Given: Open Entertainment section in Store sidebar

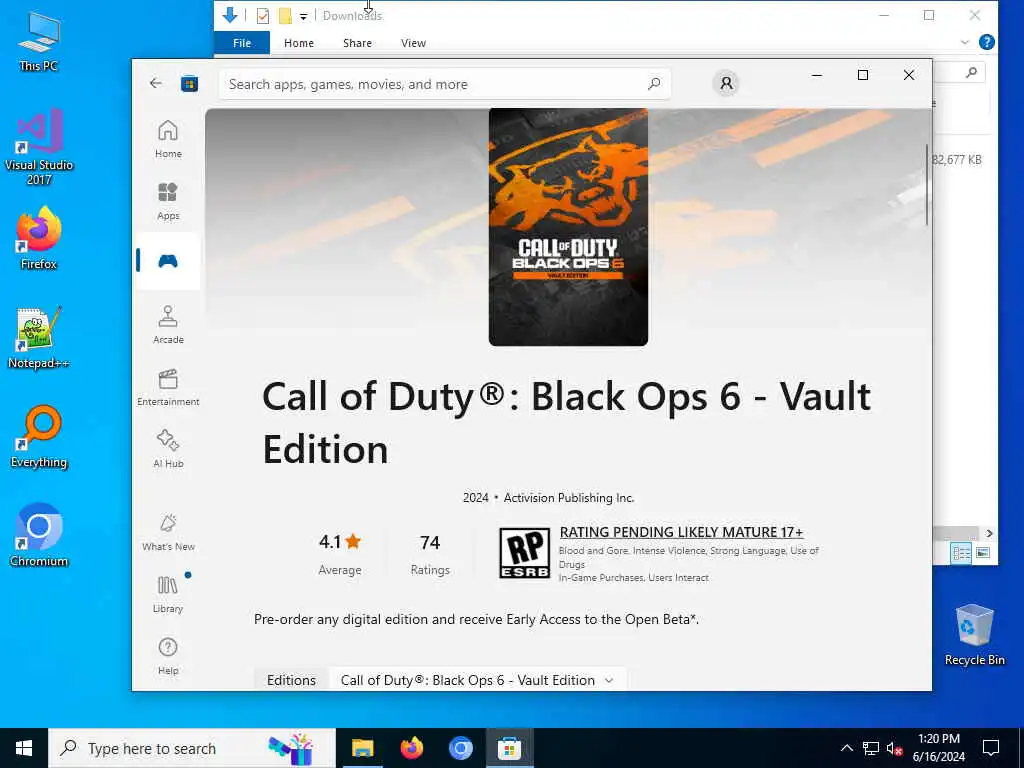Looking at the screenshot, I should [168, 387].
